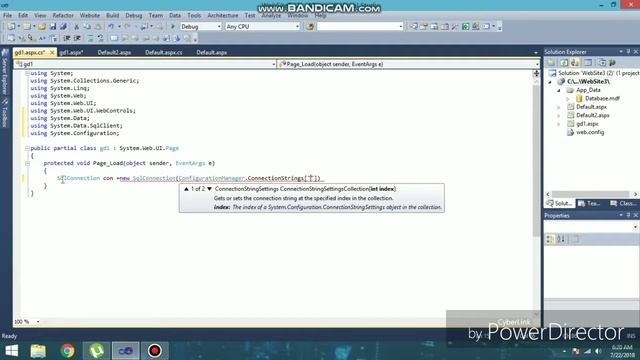Click the Refresh icon in Solution Explorer toolbar
Image resolution: width=640 pixels, height=360 pixels.
click(564, 62)
